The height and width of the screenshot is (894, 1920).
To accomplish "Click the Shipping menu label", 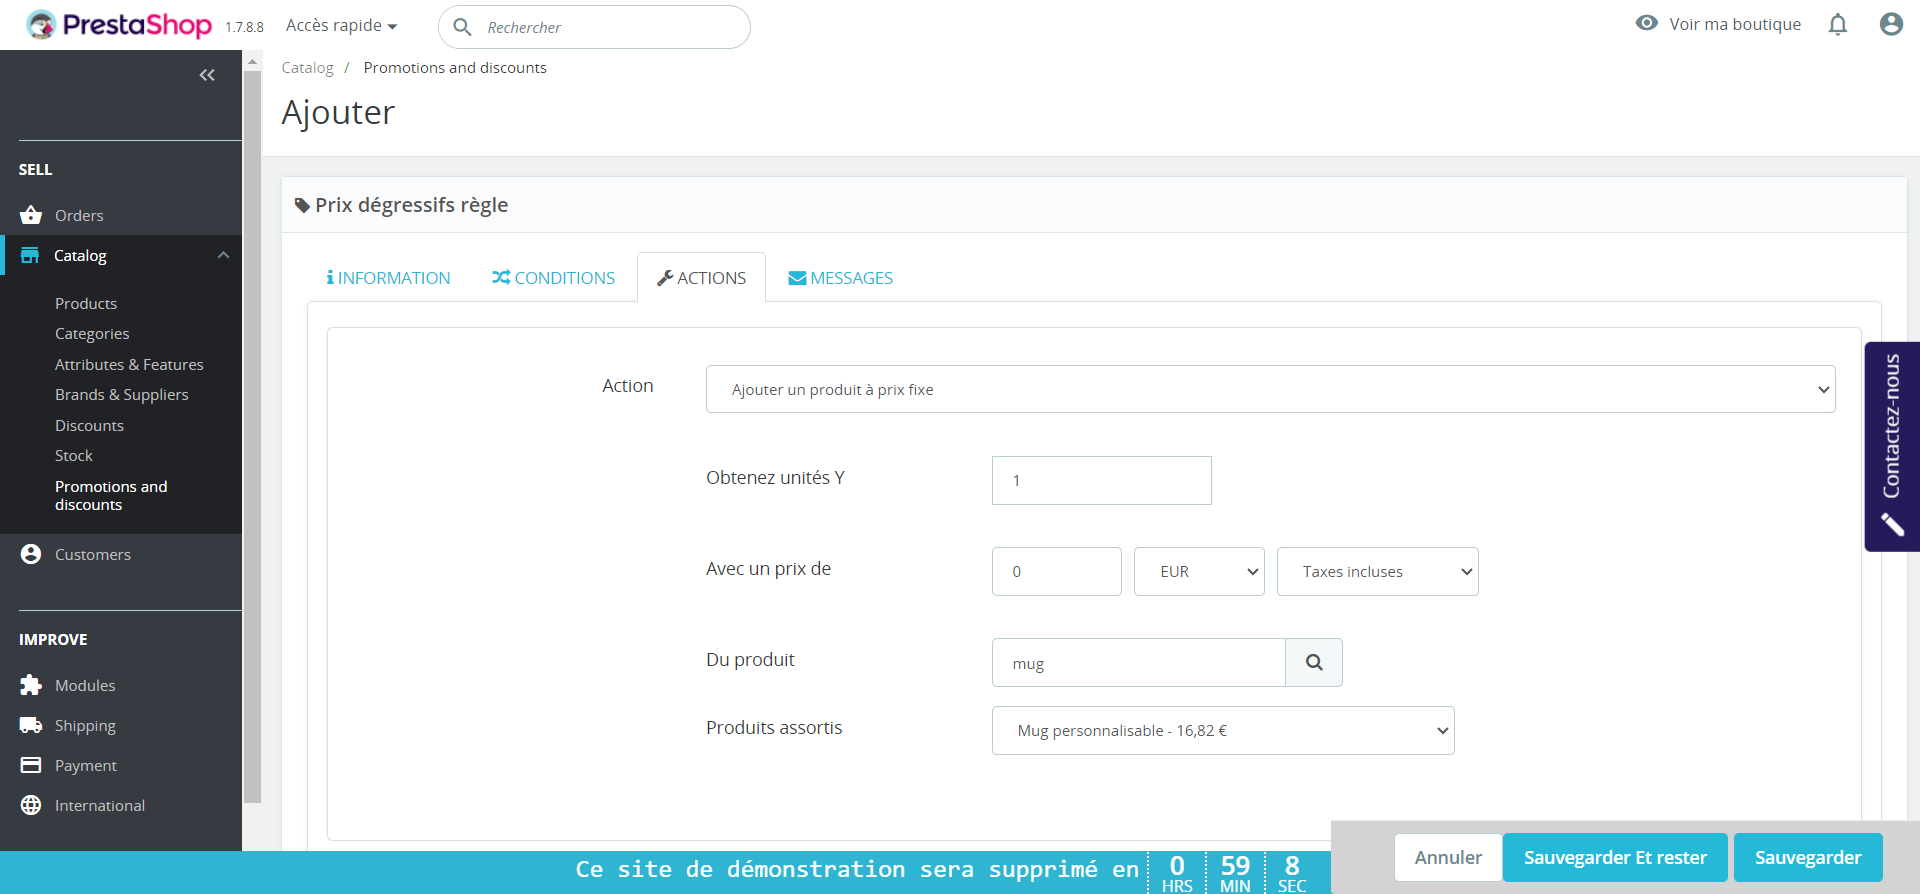I will point(85,726).
